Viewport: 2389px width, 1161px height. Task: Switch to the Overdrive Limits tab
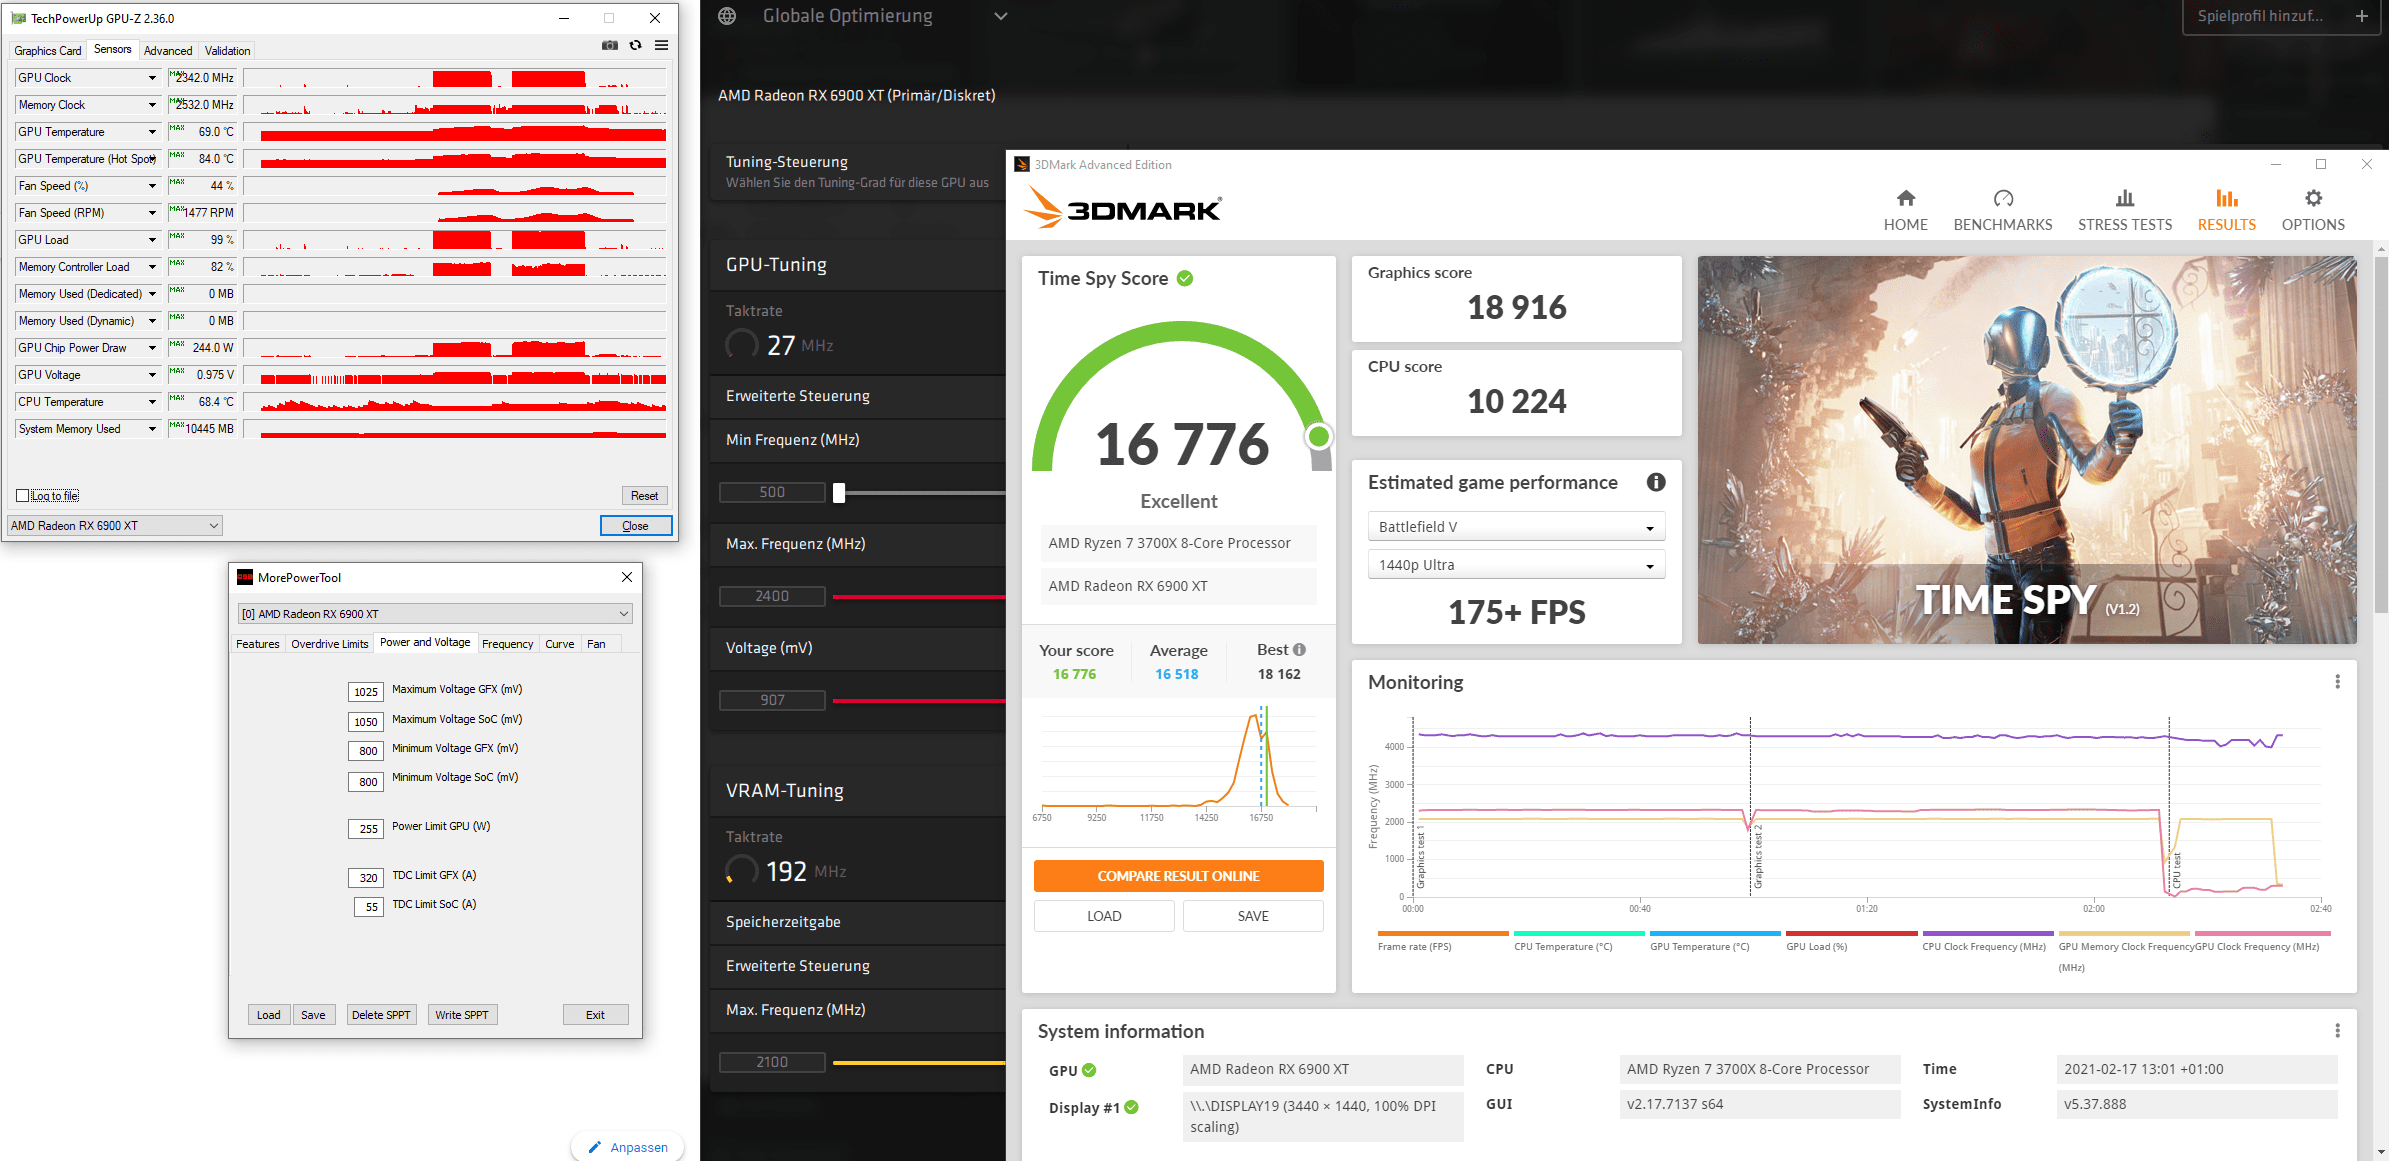pyautogui.click(x=329, y=644)
